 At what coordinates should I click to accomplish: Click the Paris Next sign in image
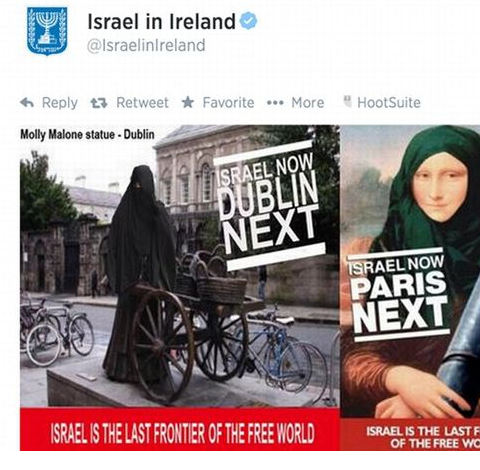tap(399, 295)
